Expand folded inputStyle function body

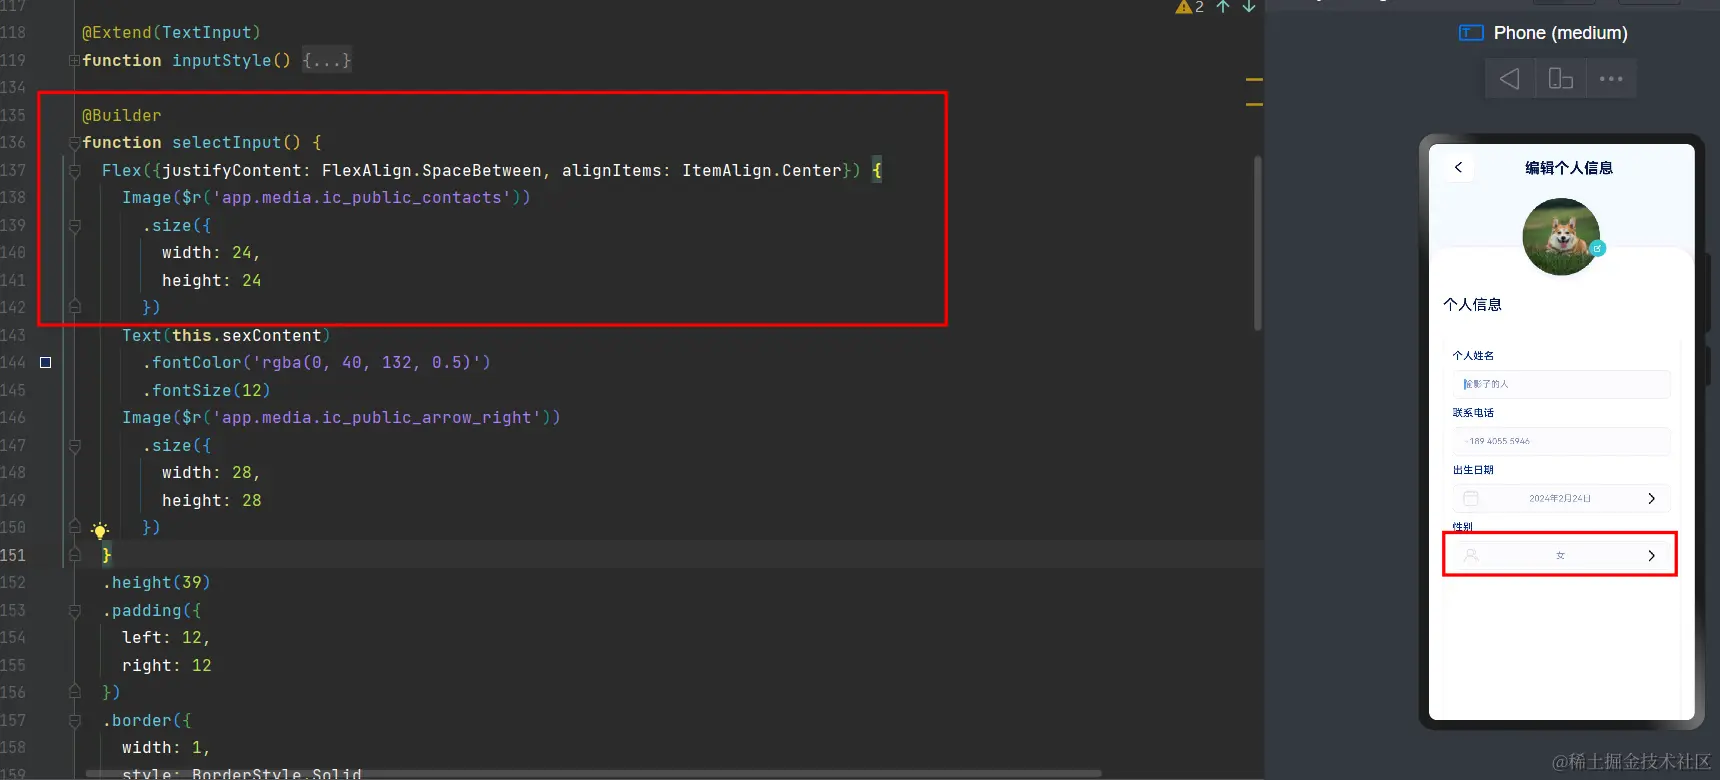tap(326, 61)
